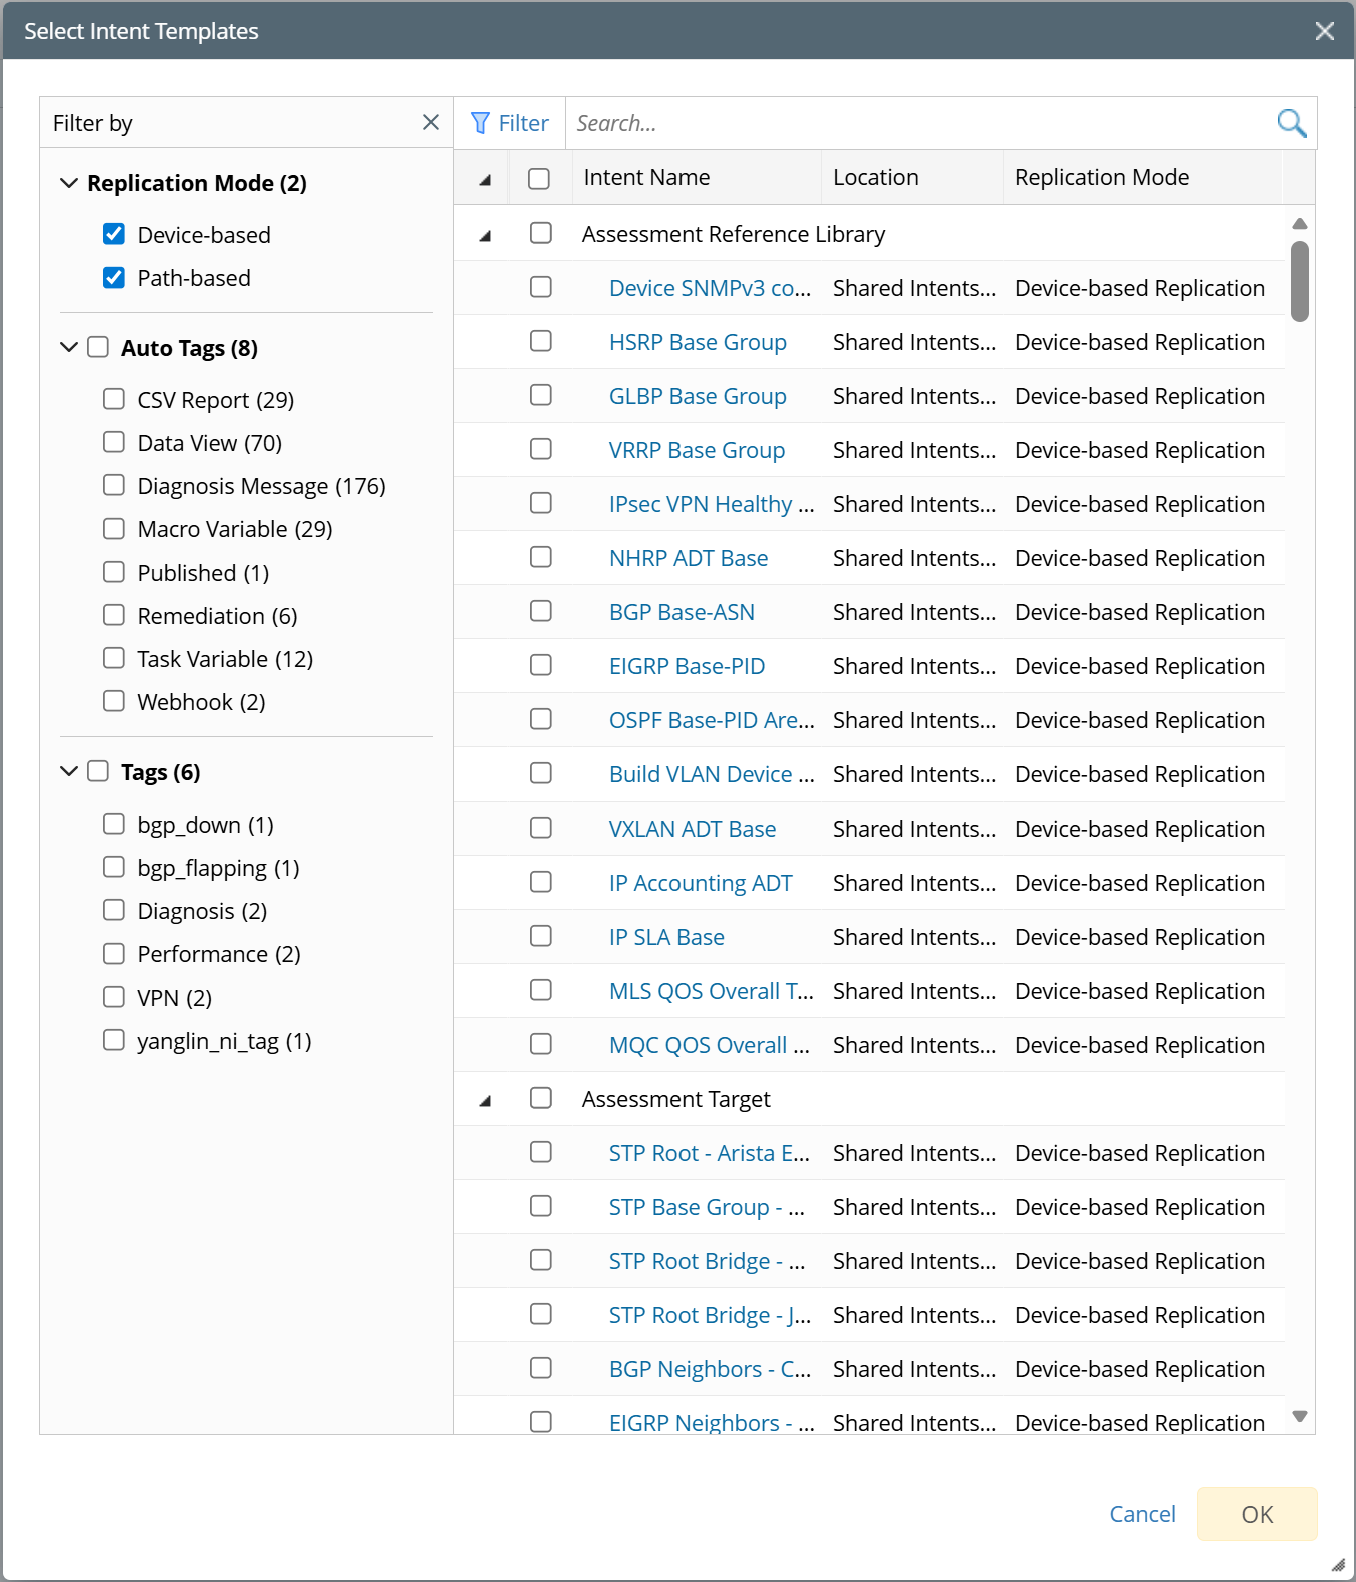Close the Select Intent Templates dialog
The height and width of the screenshot is (1582, 1356).
(x=1325, y=31)
